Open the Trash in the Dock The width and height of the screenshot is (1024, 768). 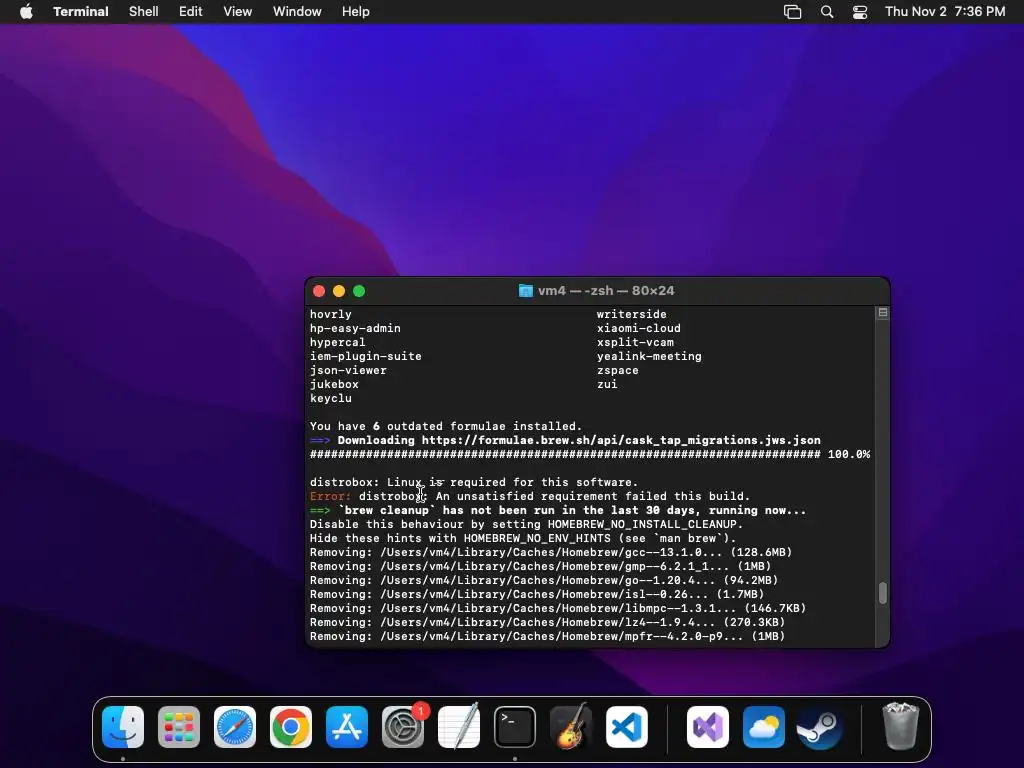pos(901,727)
